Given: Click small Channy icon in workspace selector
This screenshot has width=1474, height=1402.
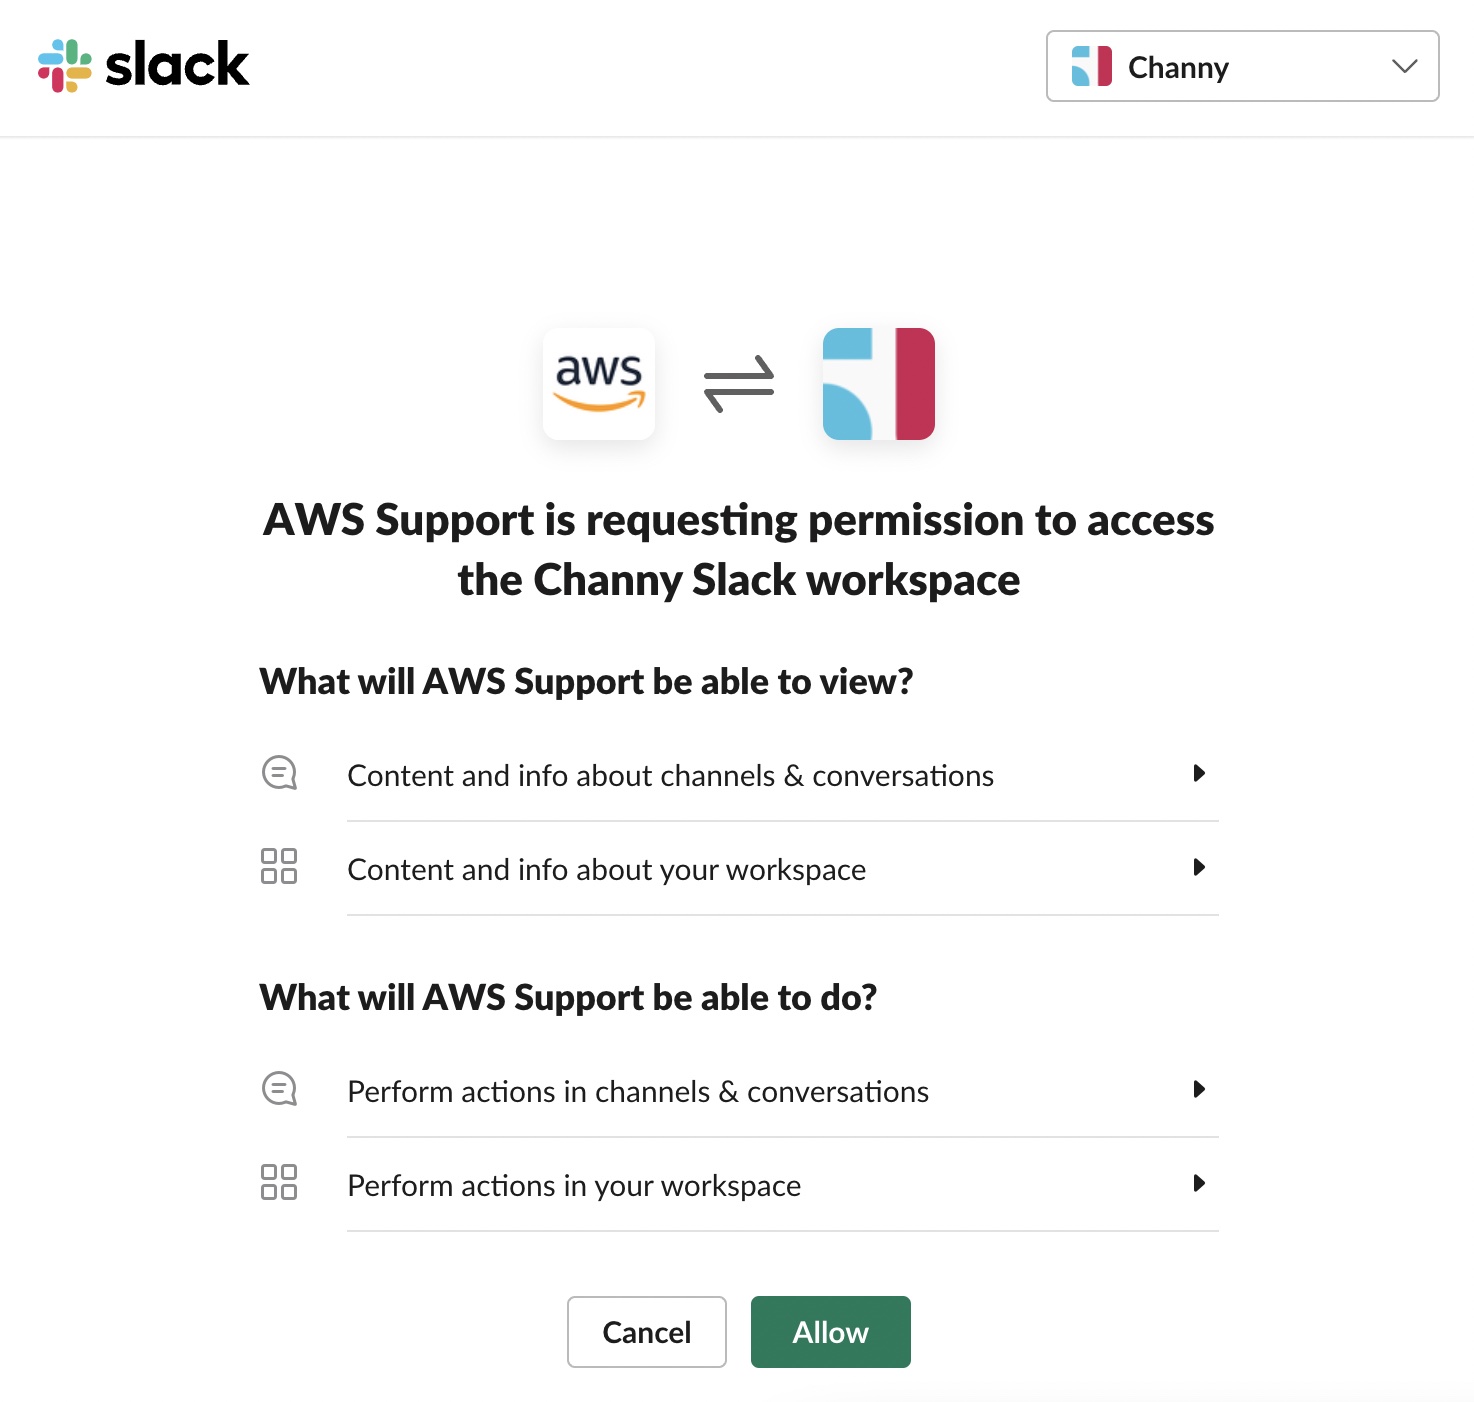Looking at the screenshot, I should [1091, 66].
